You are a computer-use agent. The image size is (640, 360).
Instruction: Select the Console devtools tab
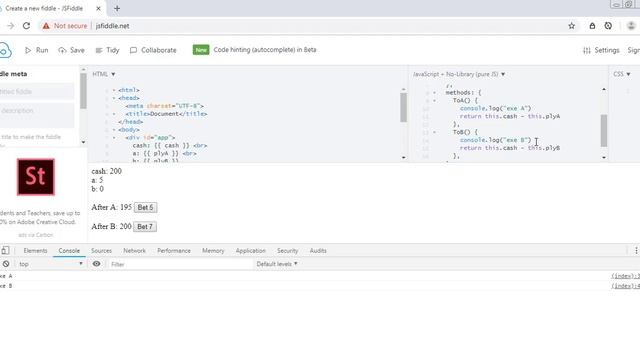(x=69, y=251)
